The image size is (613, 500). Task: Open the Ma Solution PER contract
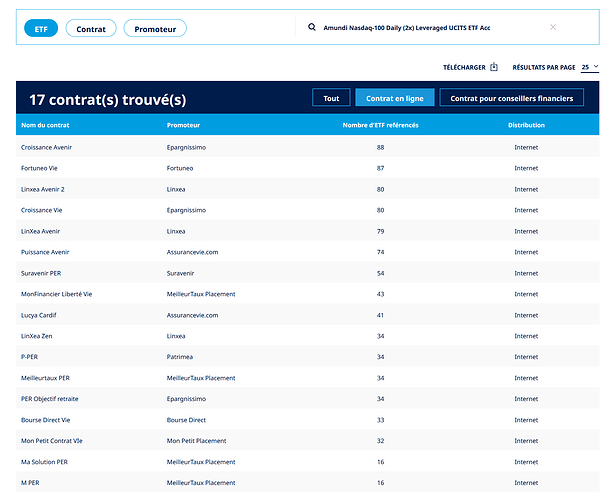(44, 462)
